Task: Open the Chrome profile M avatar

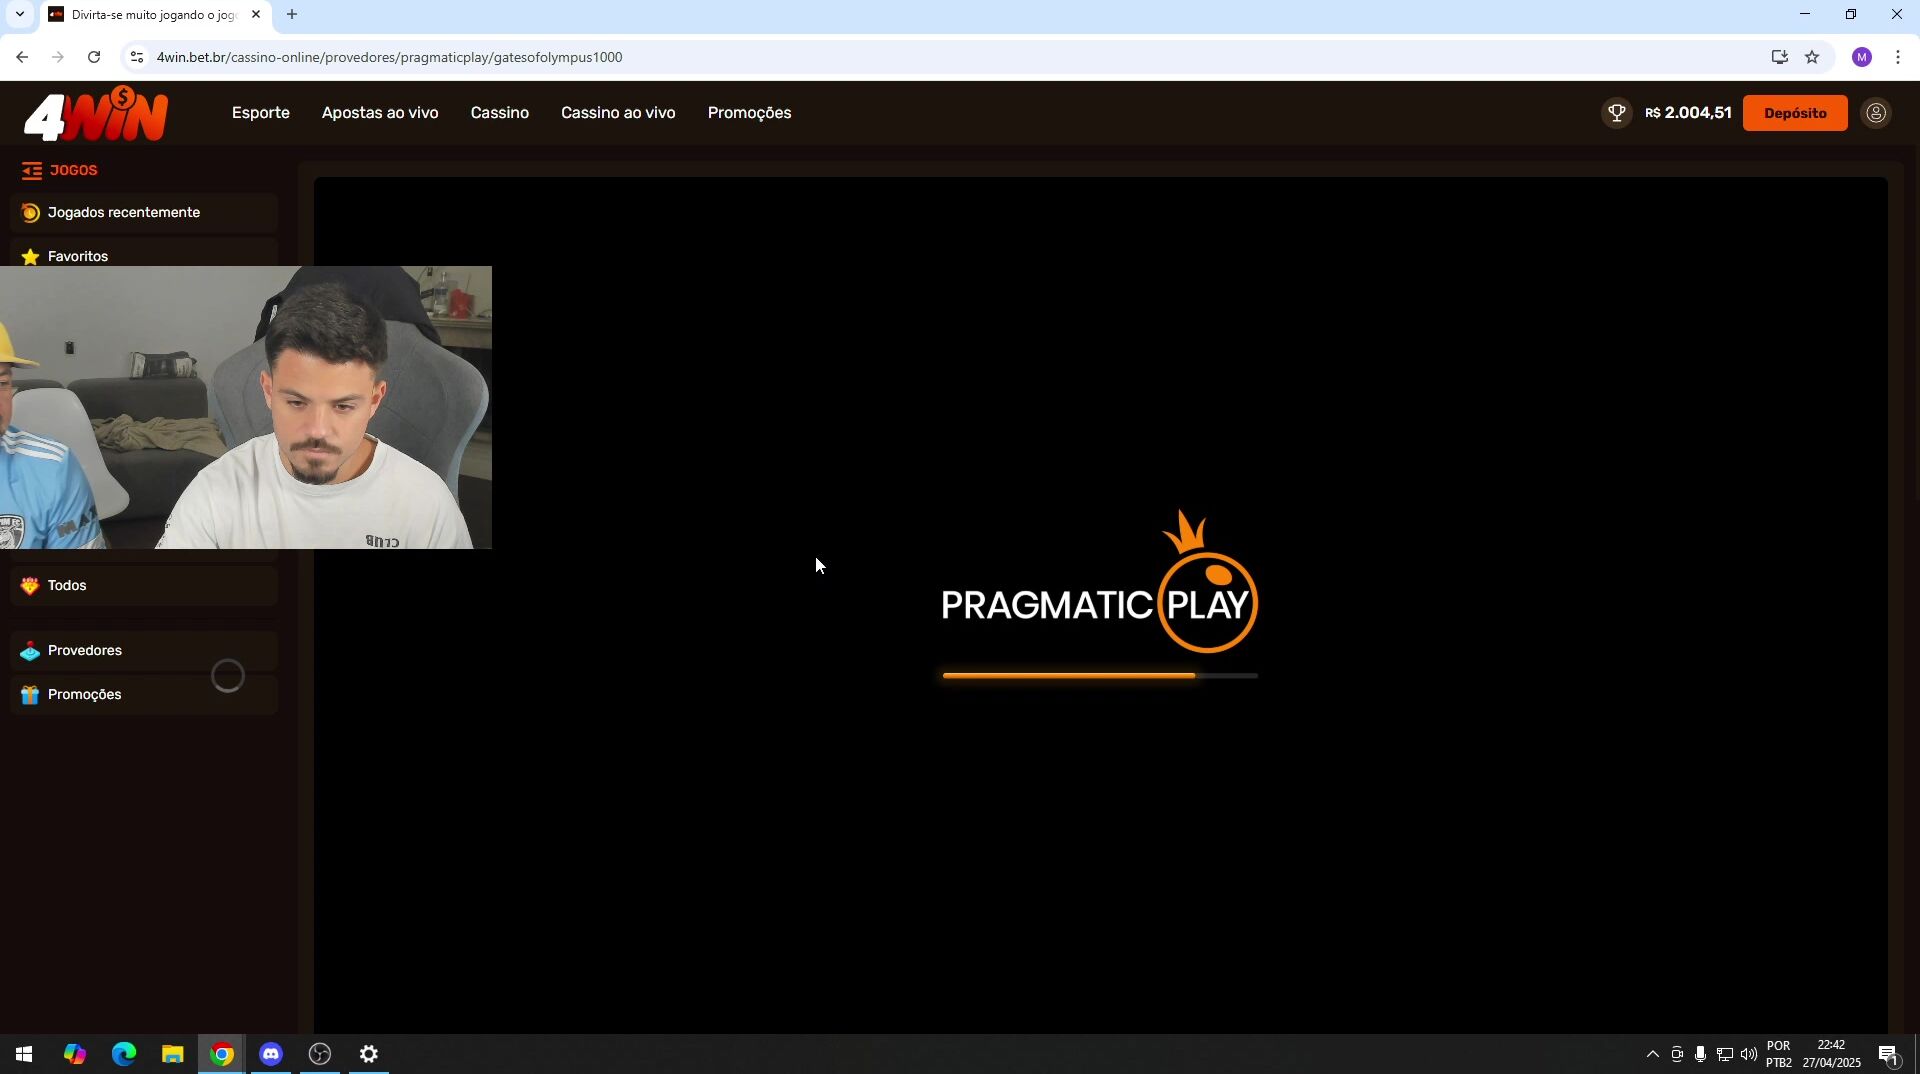Action: tap(1861, 57)
